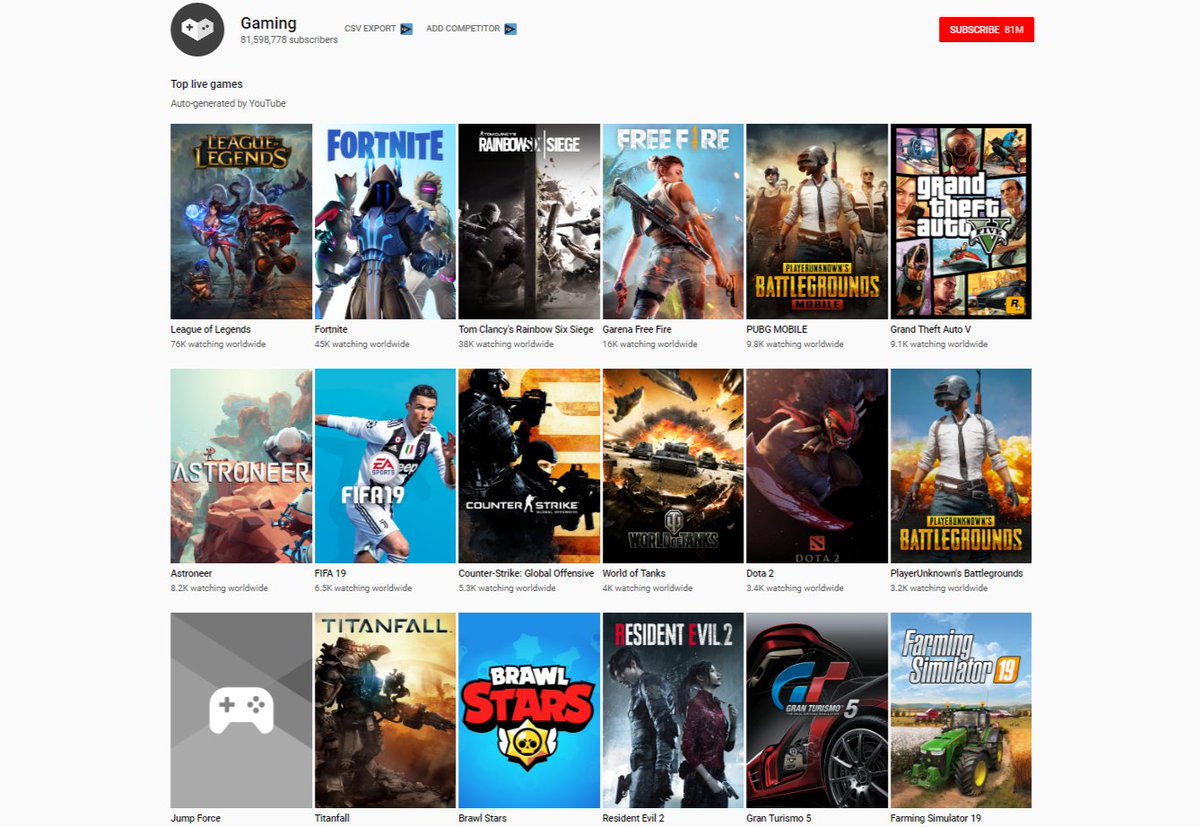Open the Farming Simulator 19 cover
This screenshot has height=827, width=1200.
tap(961, 710)
